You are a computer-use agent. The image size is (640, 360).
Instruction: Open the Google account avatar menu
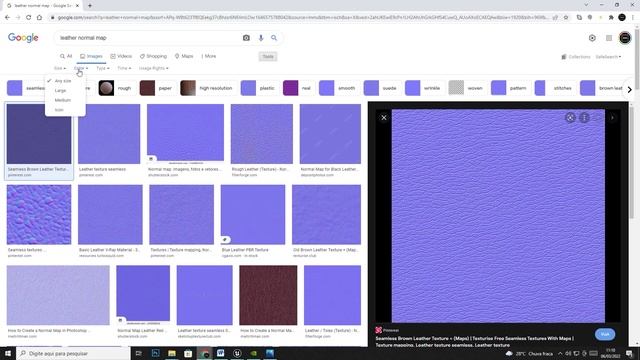pos(625,38)
